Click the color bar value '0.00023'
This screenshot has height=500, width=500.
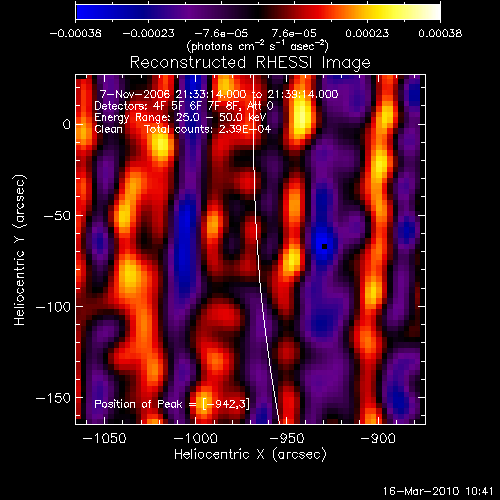tap(367, 33)
